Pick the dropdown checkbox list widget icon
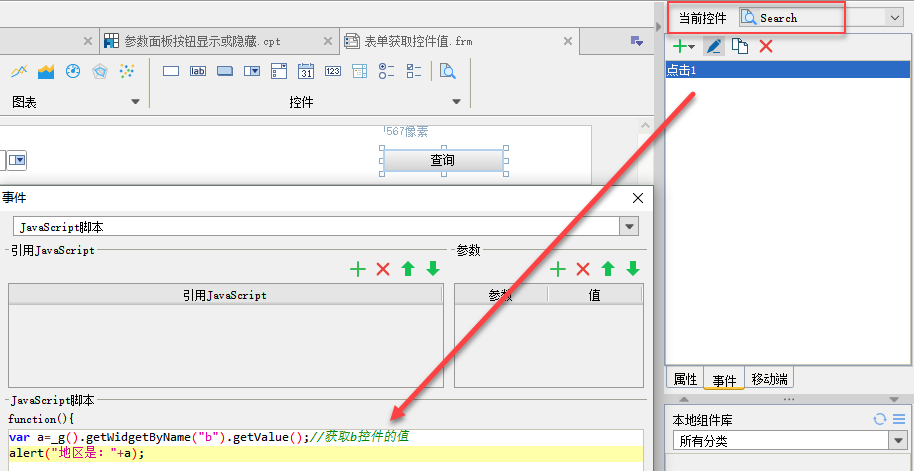 coord(279,71)
